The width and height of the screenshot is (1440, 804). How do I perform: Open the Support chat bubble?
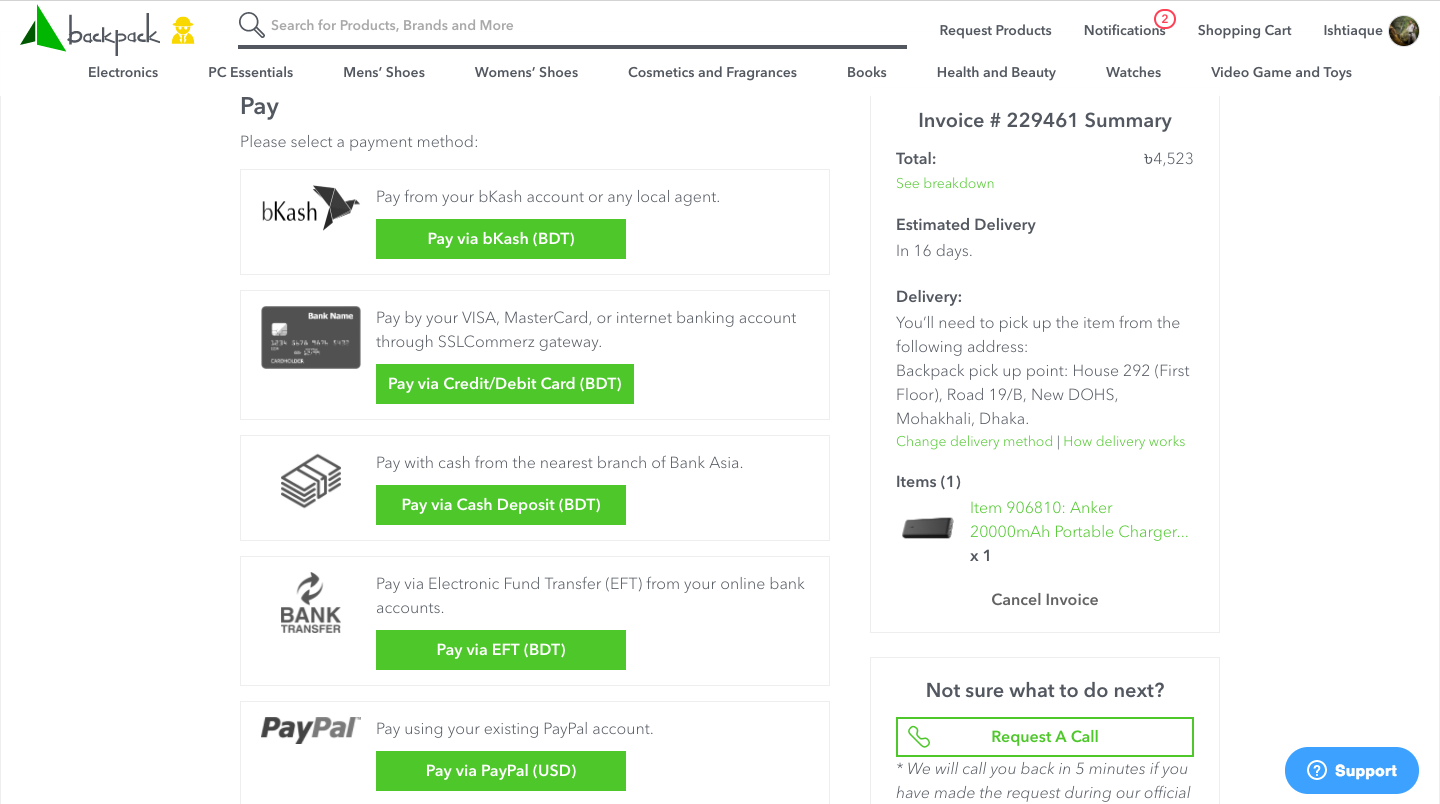point(1352,770)
